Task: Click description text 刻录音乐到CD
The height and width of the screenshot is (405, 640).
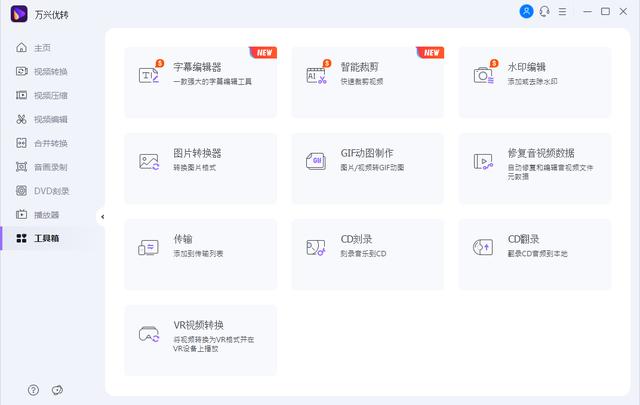Action: click(x=363, y=254)
